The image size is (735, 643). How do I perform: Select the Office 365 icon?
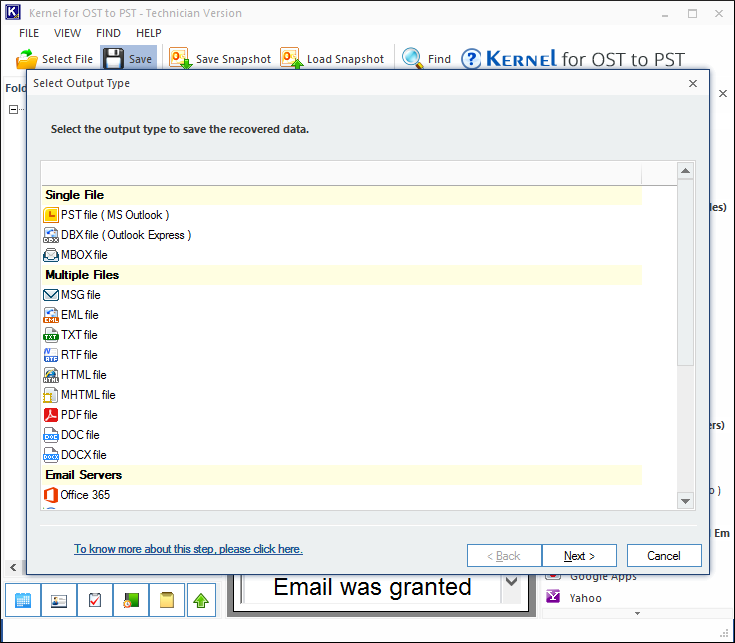point(51,495)
